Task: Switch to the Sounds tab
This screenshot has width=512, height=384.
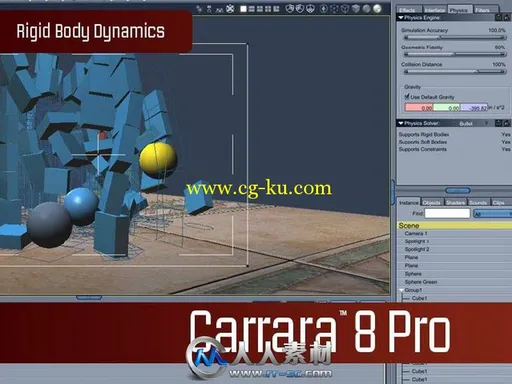Action: tap(478, 202)
